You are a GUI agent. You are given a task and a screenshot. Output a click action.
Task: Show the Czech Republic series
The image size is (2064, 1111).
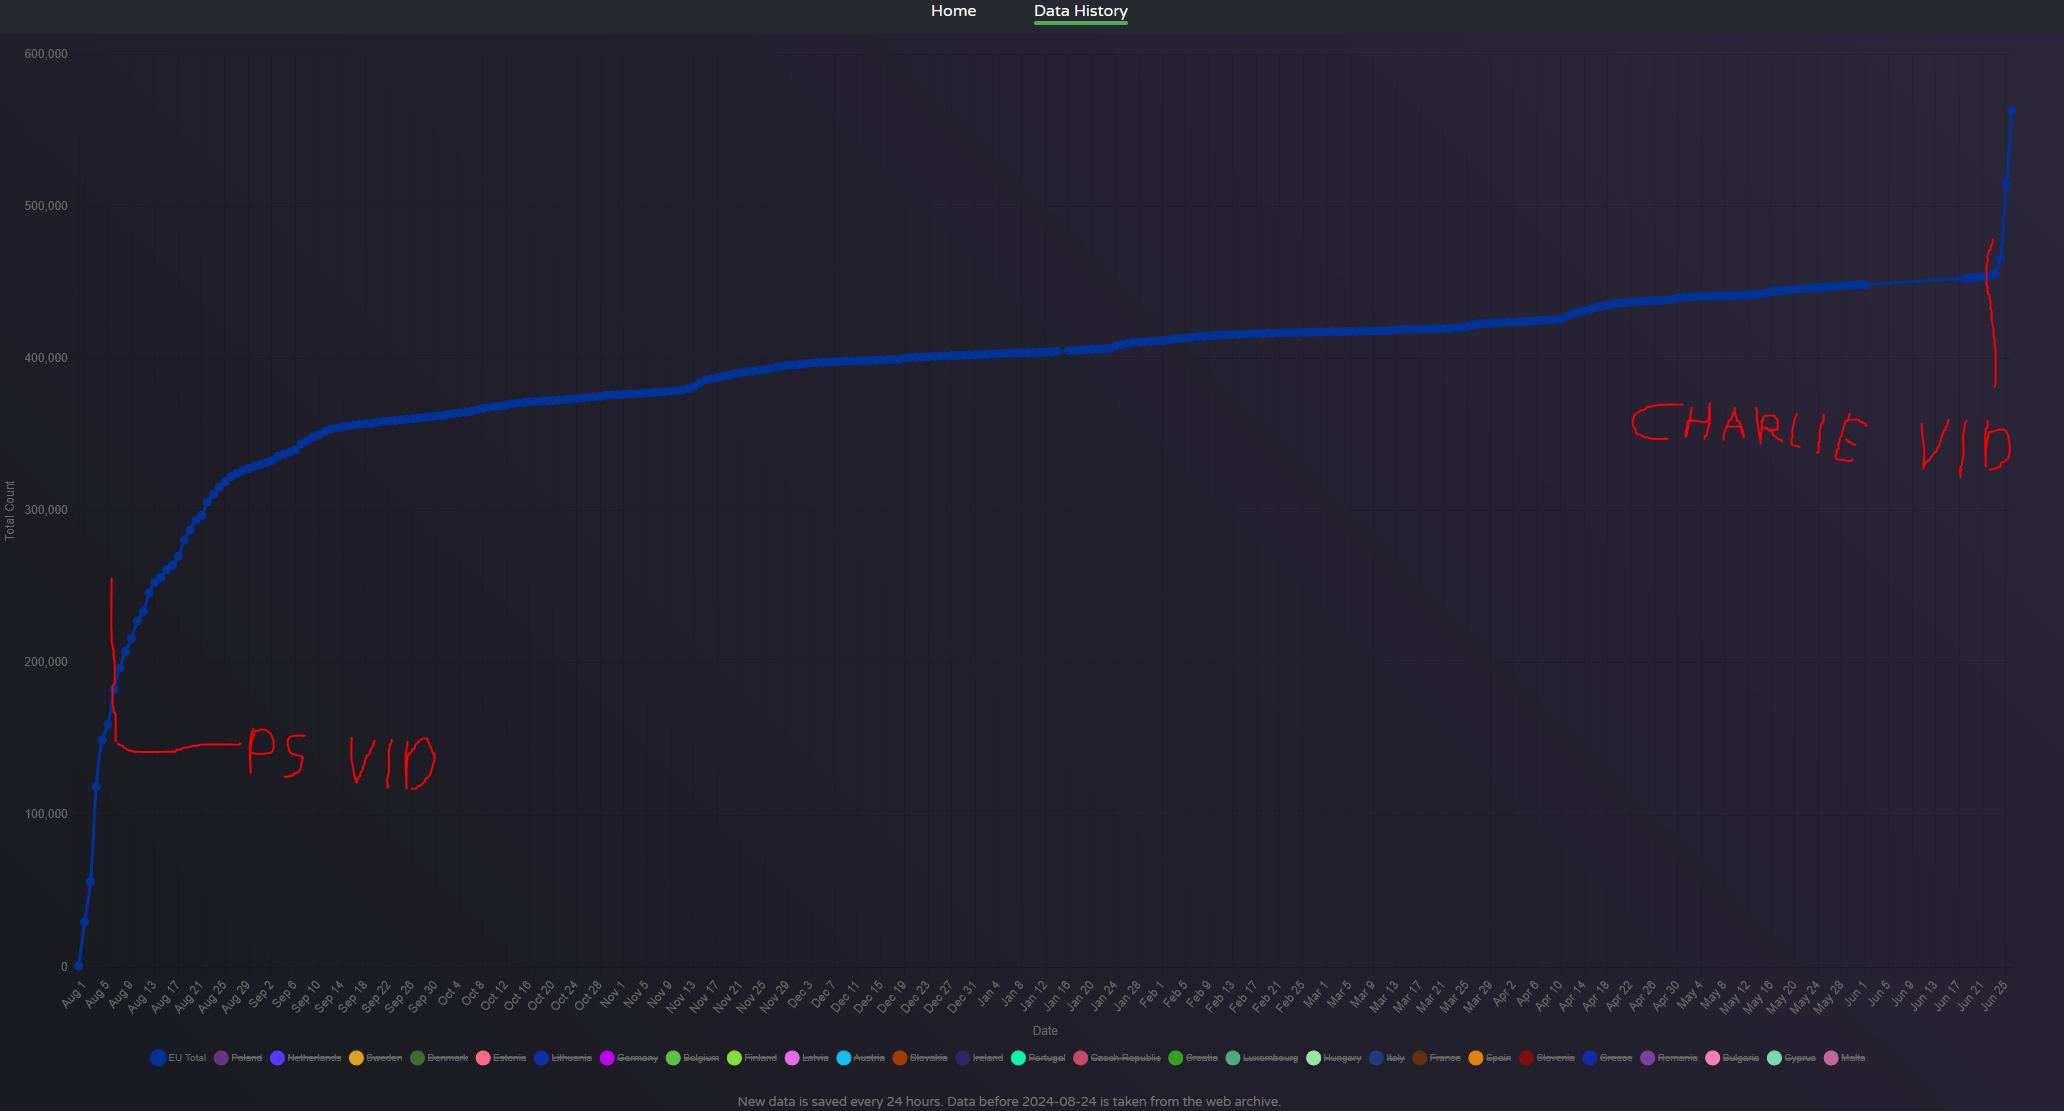coord(1117,1058)
